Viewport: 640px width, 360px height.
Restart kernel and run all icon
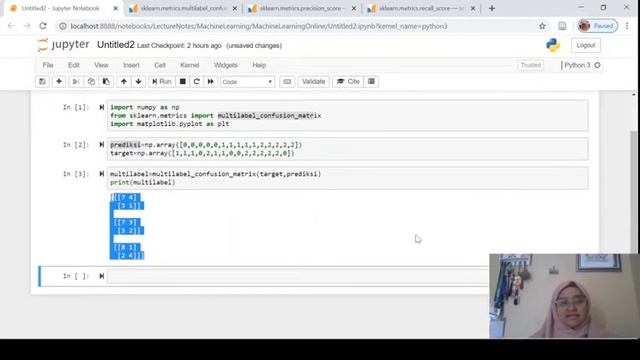click(x=211, y=82)
